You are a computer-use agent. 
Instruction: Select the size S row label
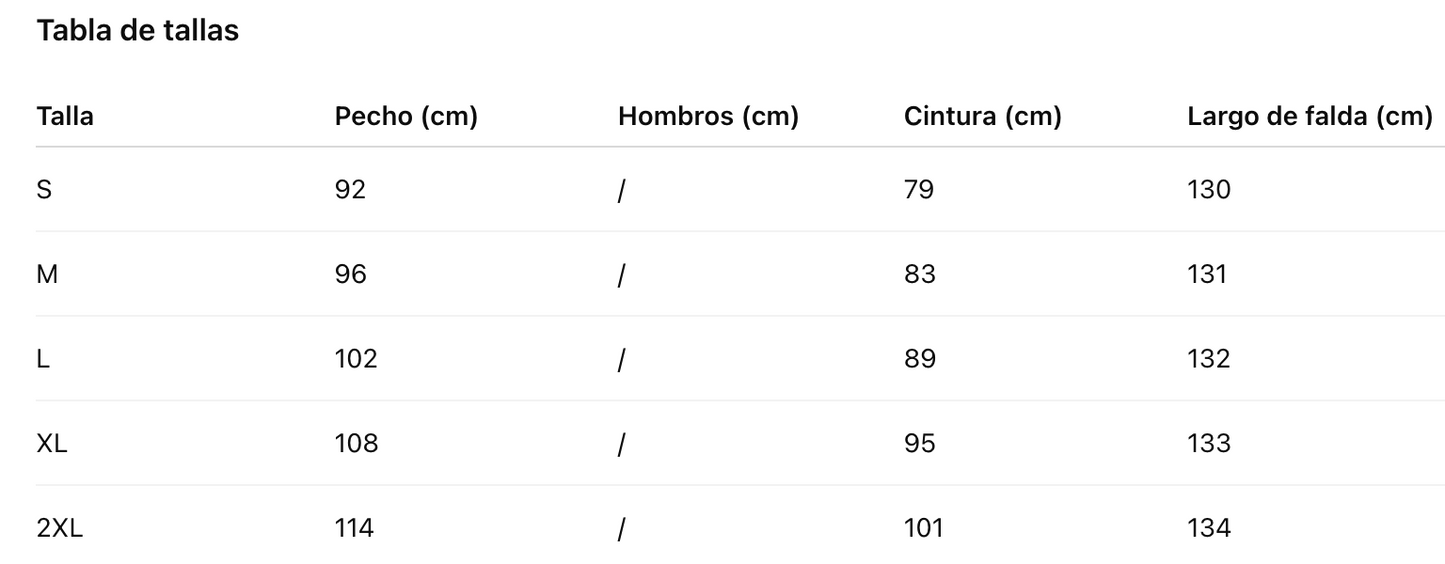coord(44,189)
